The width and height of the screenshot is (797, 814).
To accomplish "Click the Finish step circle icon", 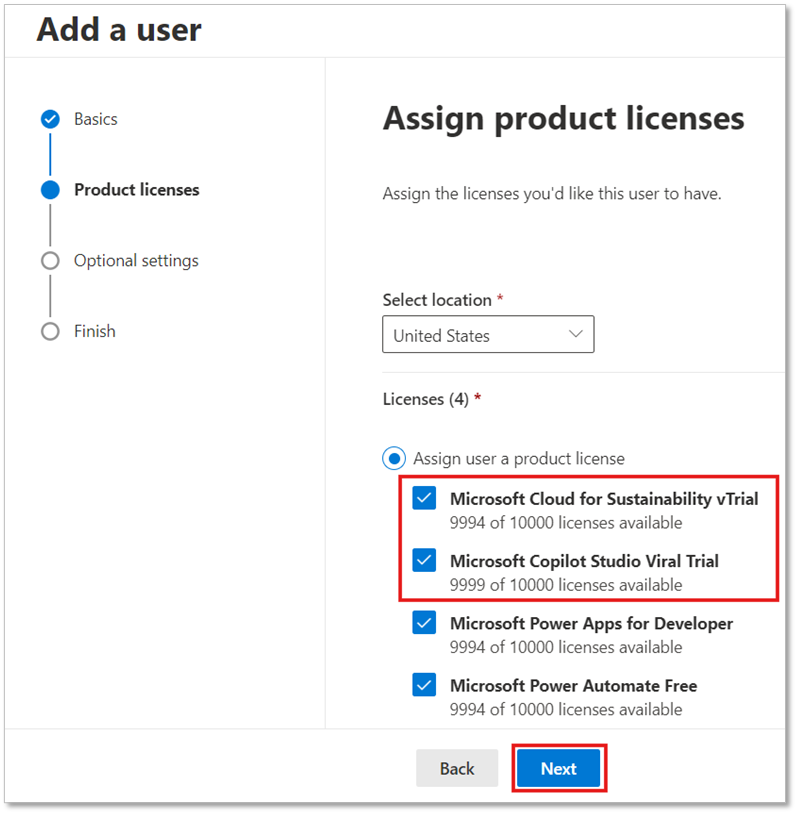I will coord(50,331).
